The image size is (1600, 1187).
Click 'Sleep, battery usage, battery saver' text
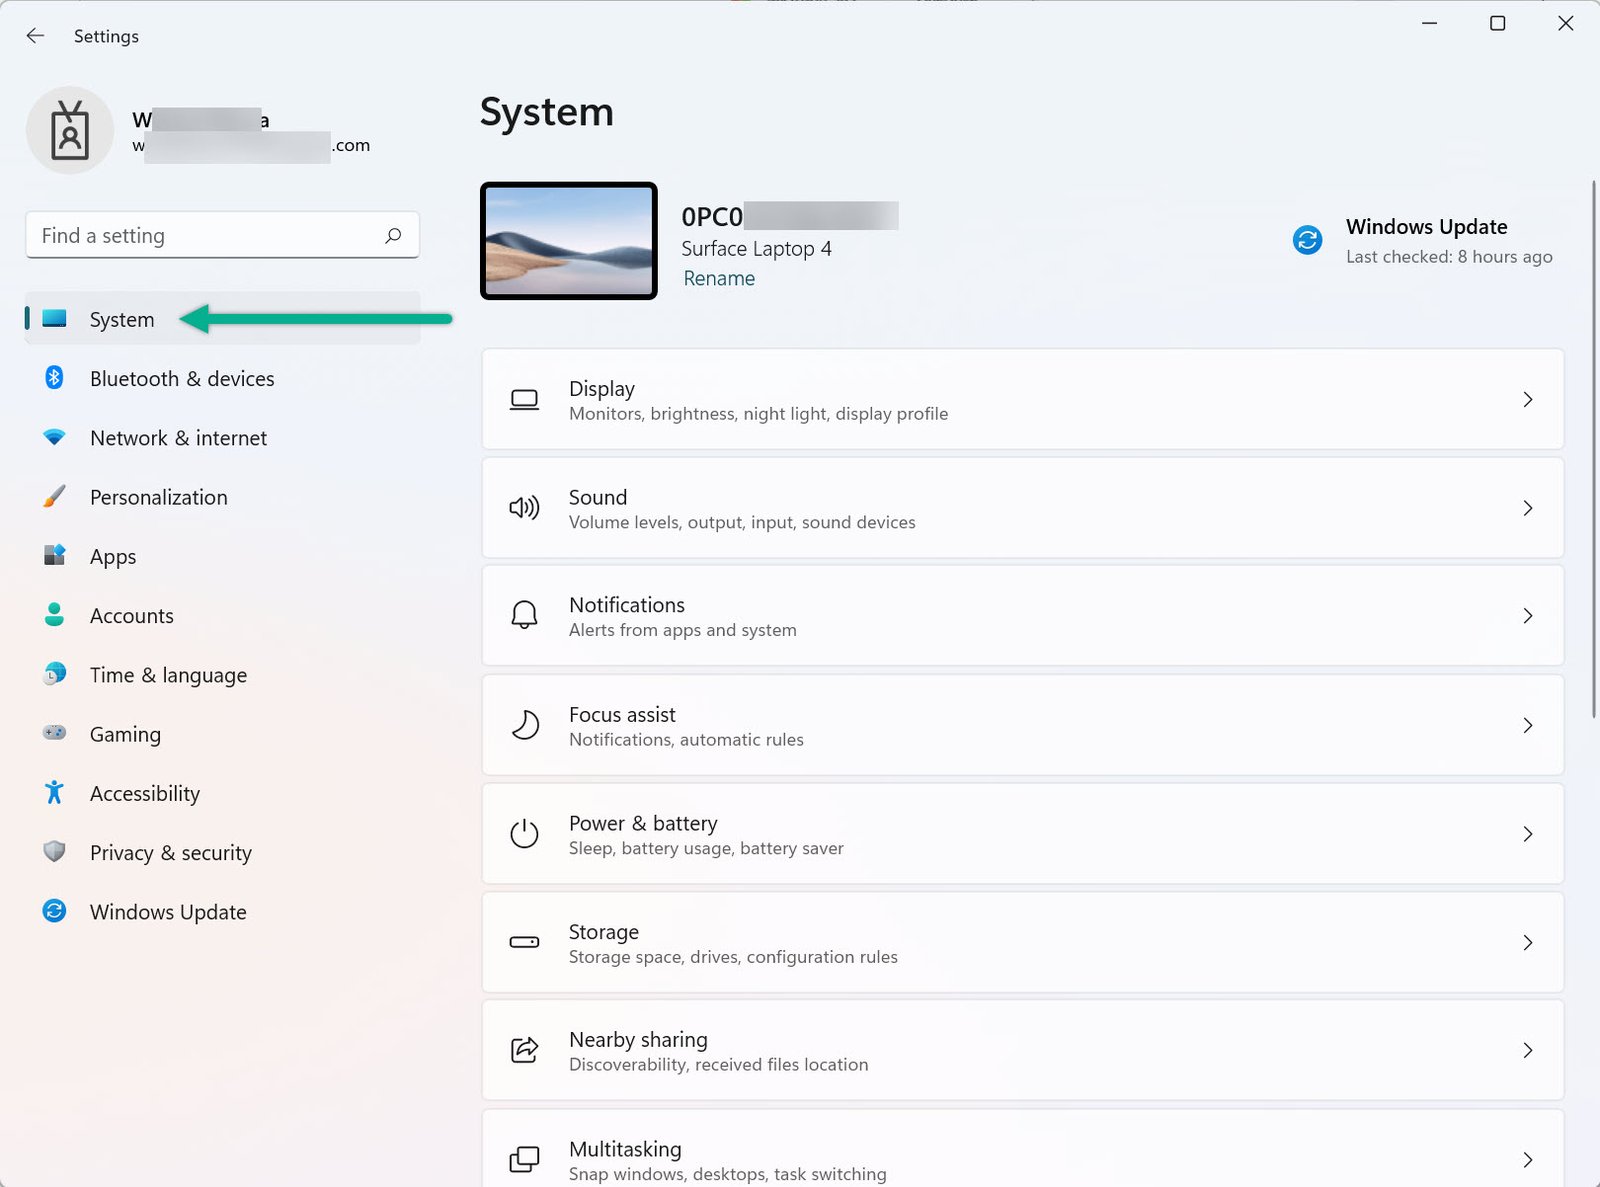click(x=706, y=848)
